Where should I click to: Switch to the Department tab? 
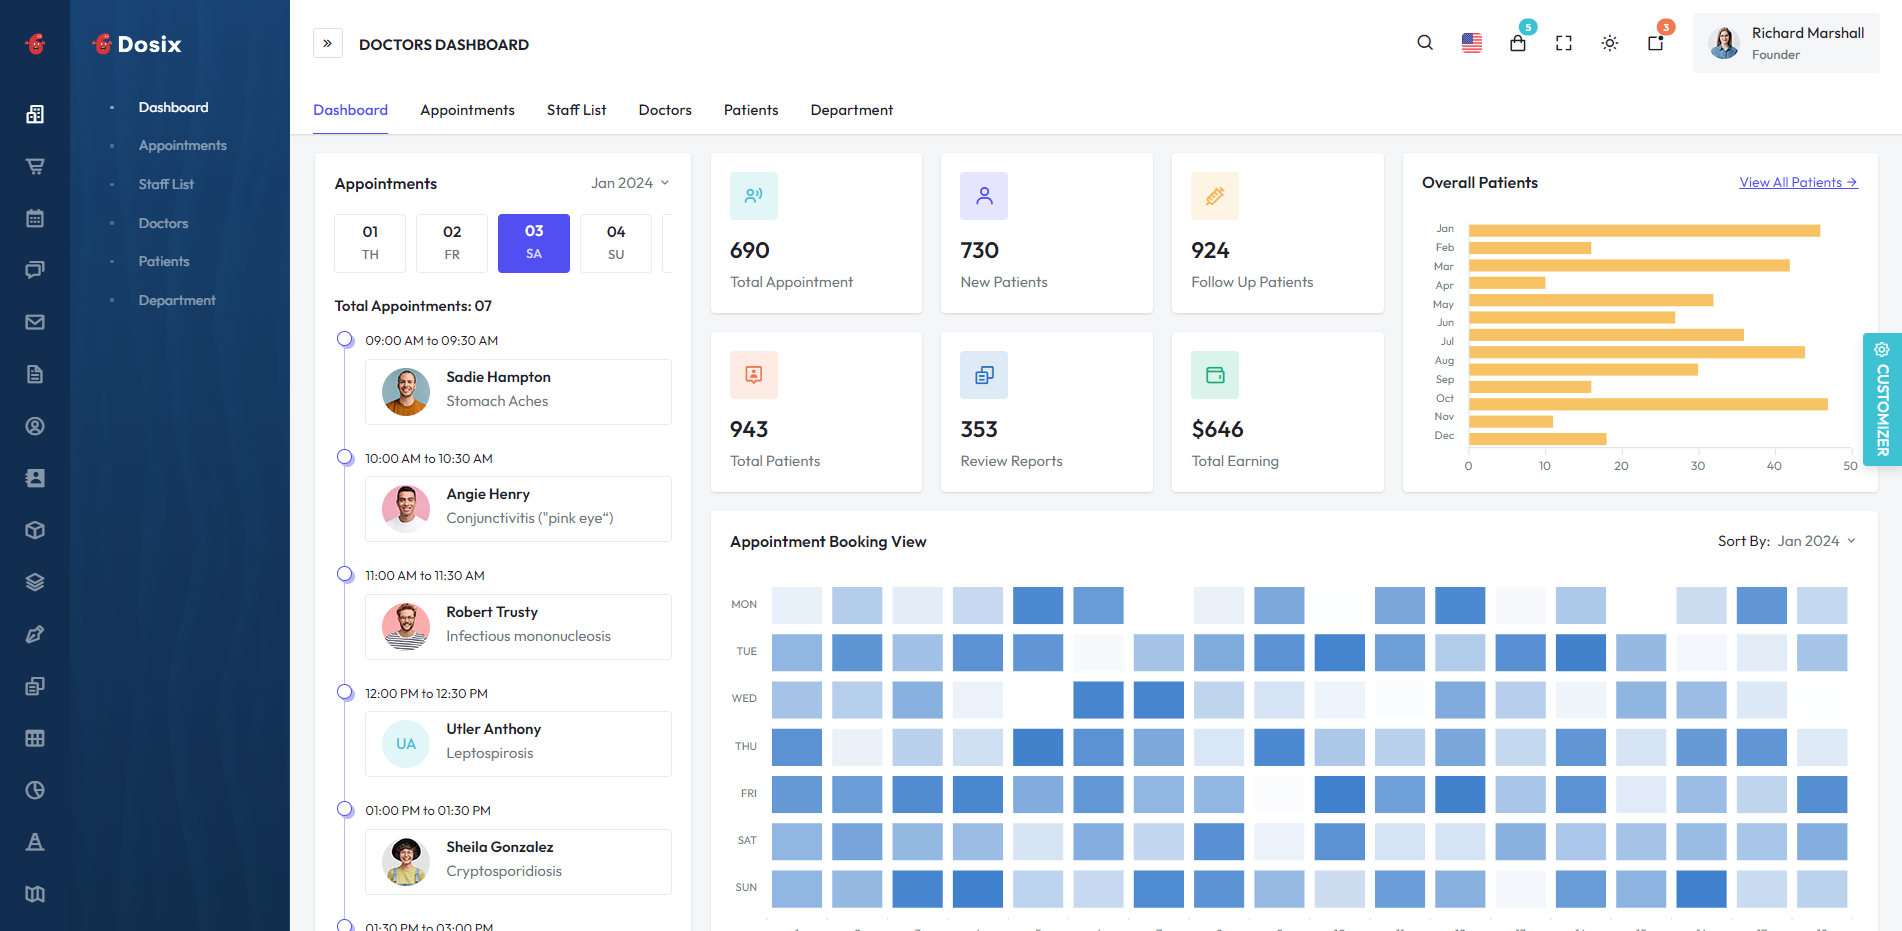click(852, 110)
